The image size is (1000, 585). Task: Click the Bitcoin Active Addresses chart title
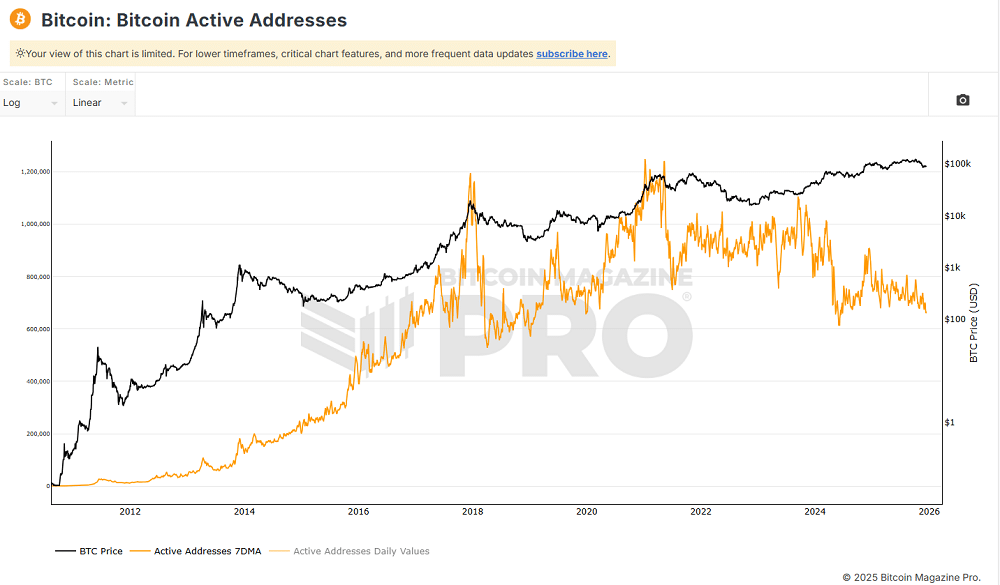click(194, 20)
